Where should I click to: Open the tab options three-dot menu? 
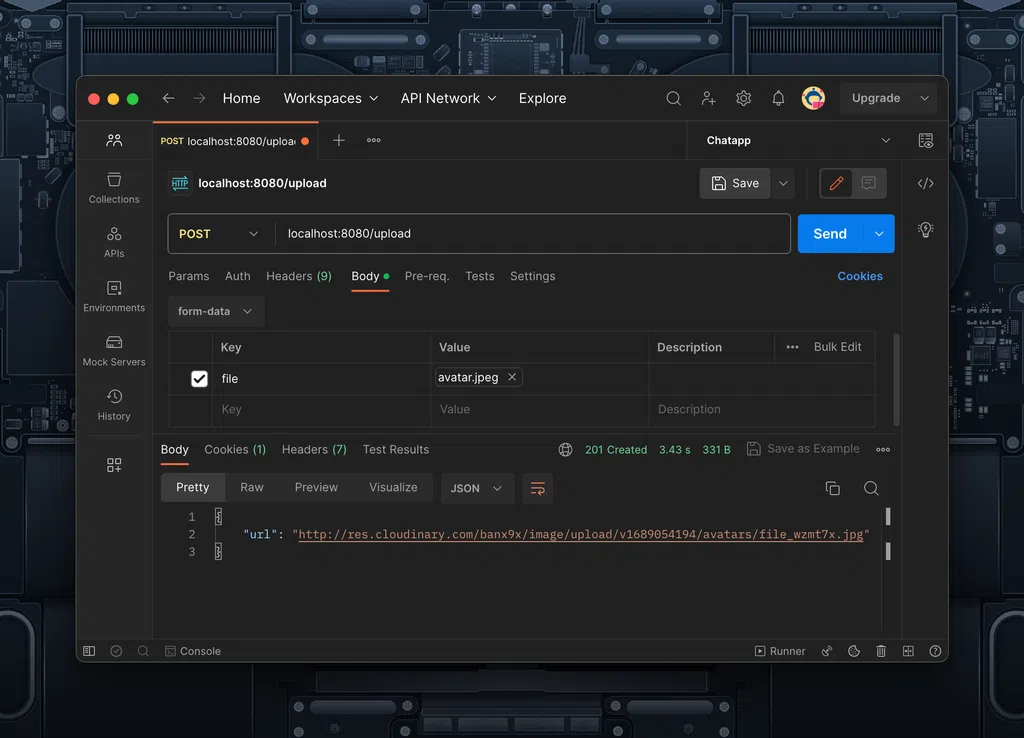(374, 140)
